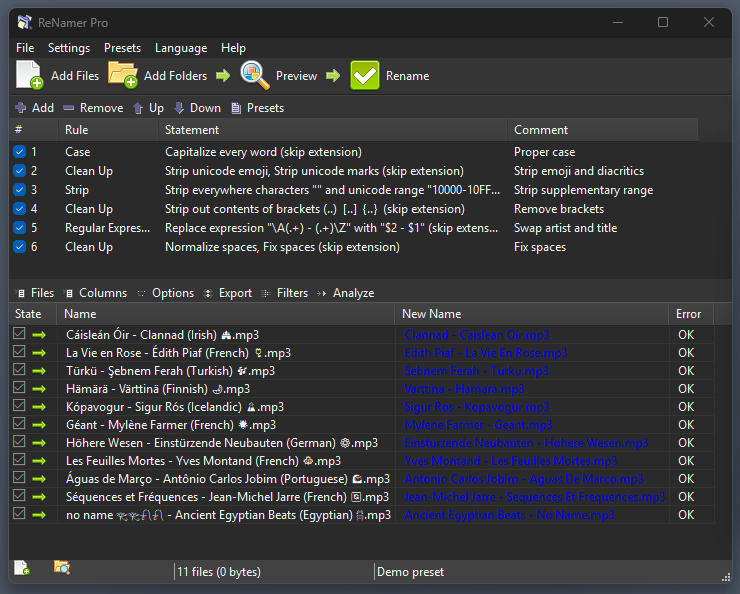
Task: Select the Géant - Mylène Farmer file
Action: point(171,425)
